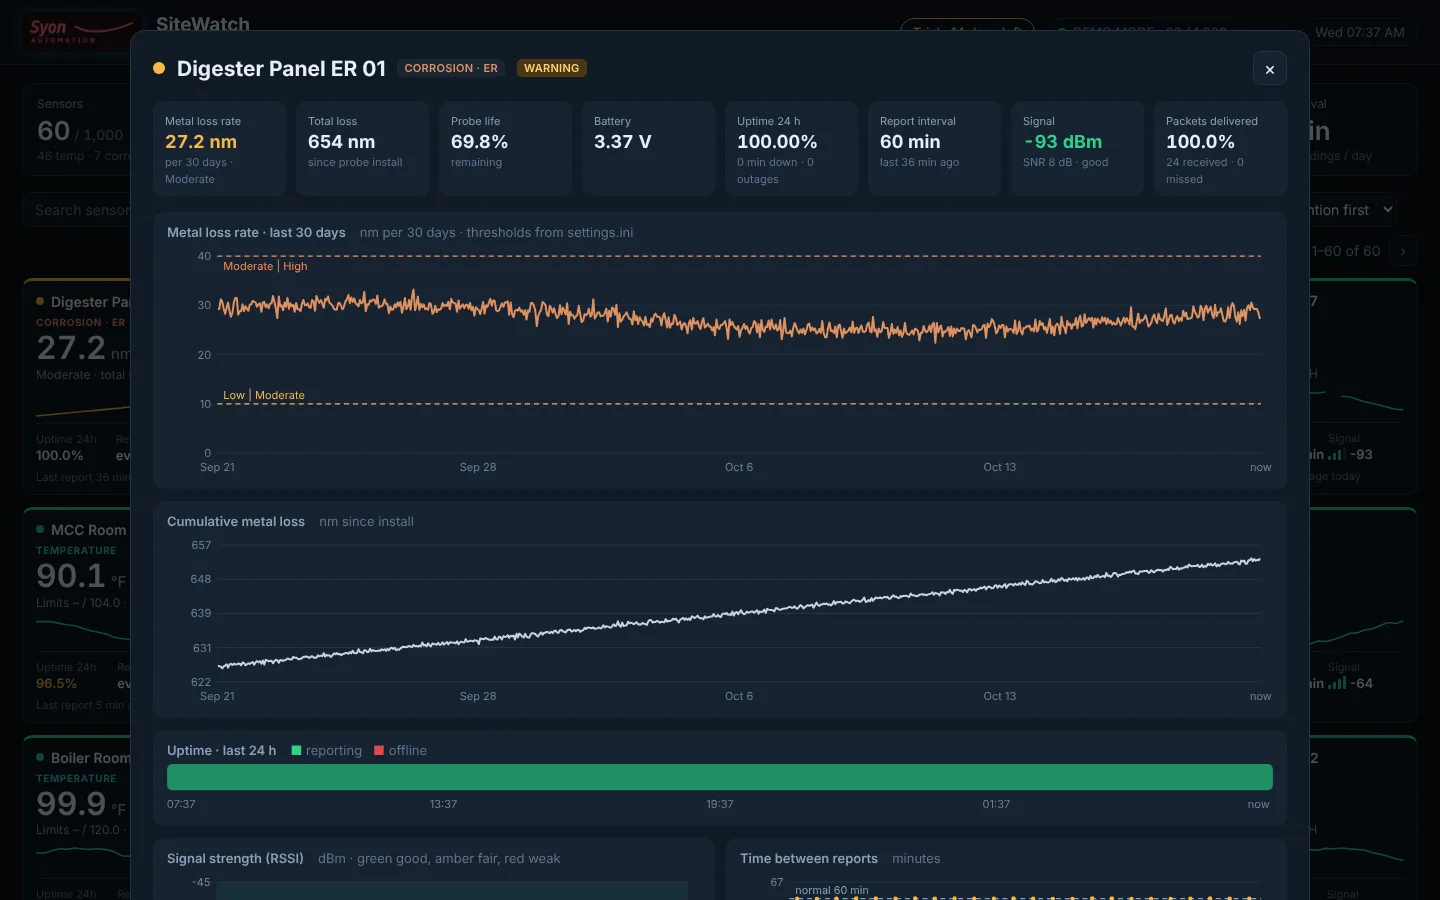Image resolution: width=1440 pixels, height=900 pixels.
Task: Click the 13:37 tick on uptime timeline
Action: tap(444, 804)
